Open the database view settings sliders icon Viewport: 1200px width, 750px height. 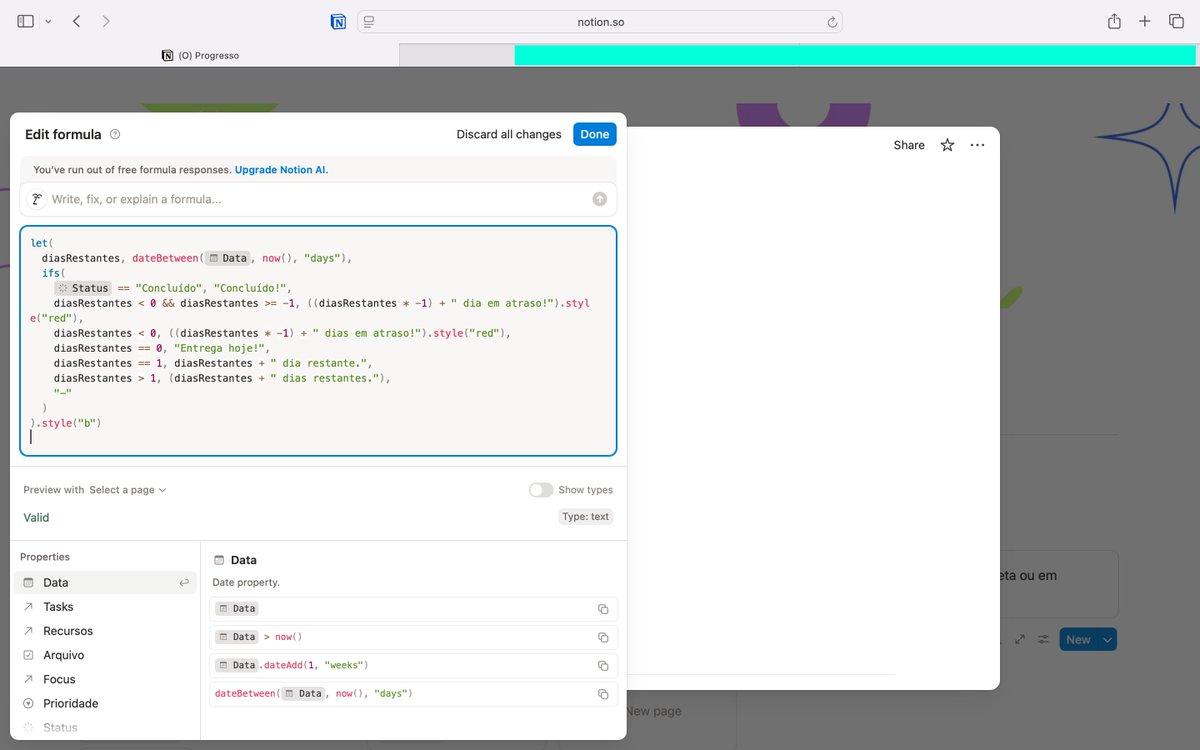point(1044,640)
